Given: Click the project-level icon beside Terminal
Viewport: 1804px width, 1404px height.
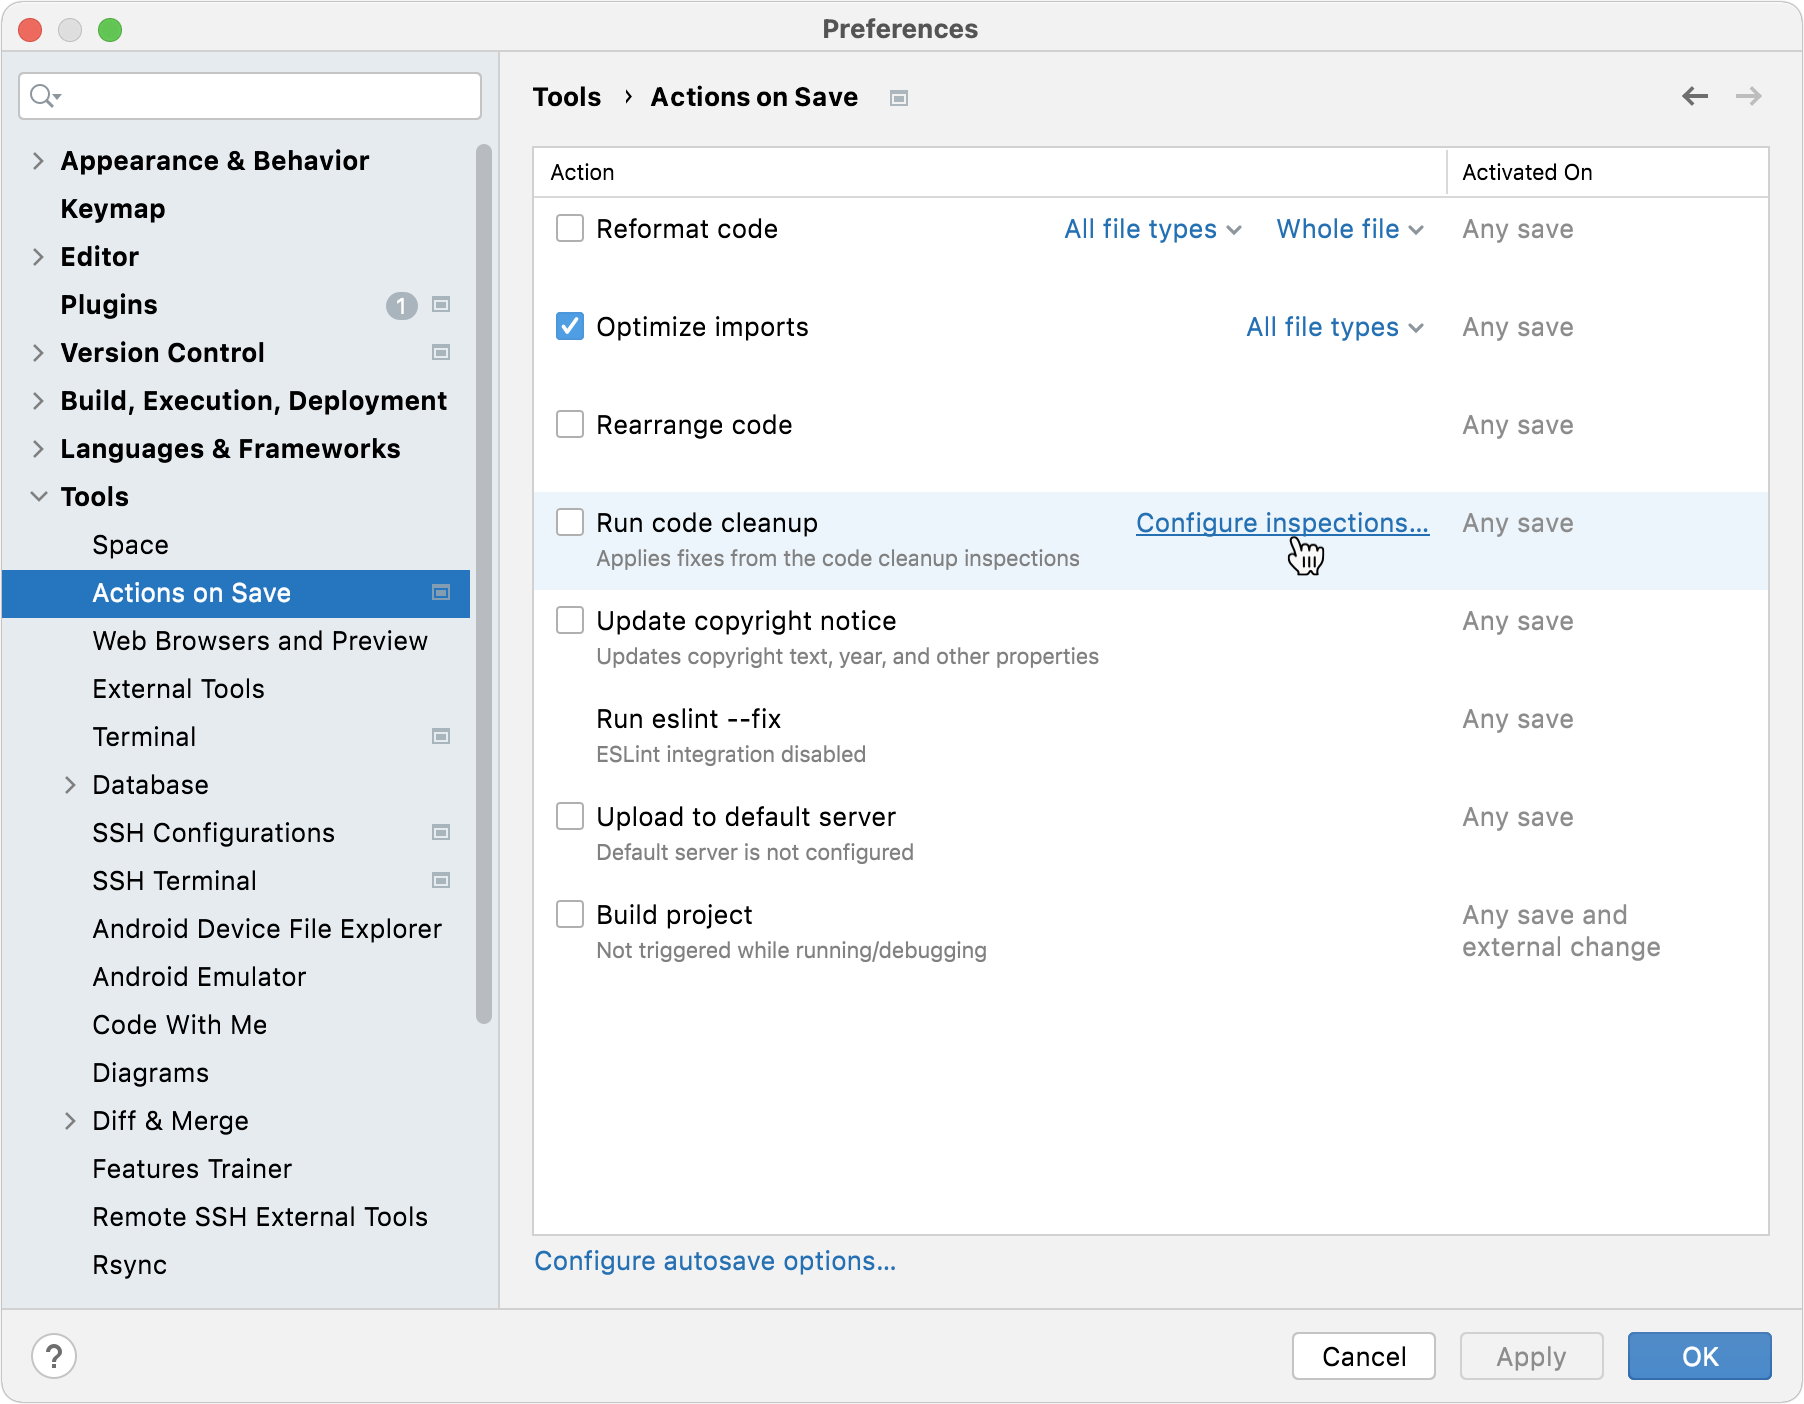Looking at the screenshot, I should (440, 736).
